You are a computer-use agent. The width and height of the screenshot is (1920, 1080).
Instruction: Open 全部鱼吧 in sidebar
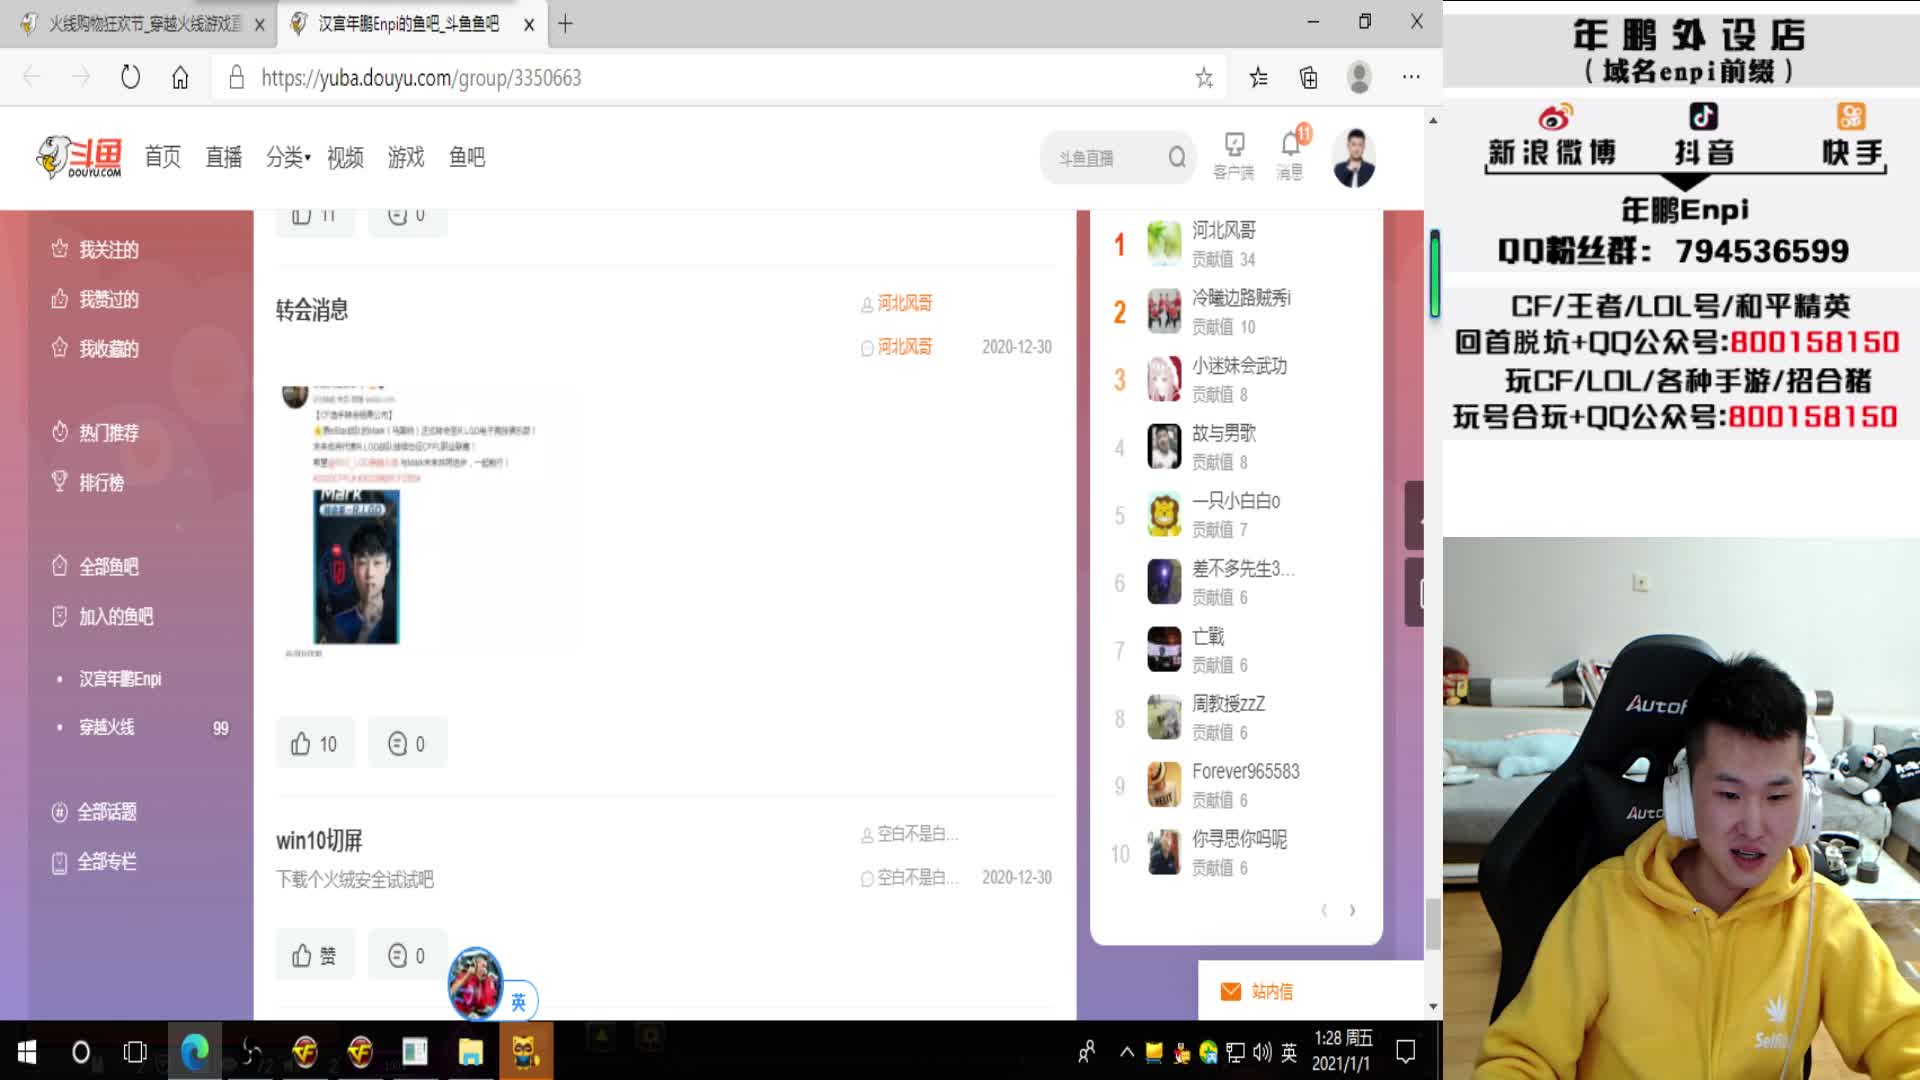pos(95,566)
